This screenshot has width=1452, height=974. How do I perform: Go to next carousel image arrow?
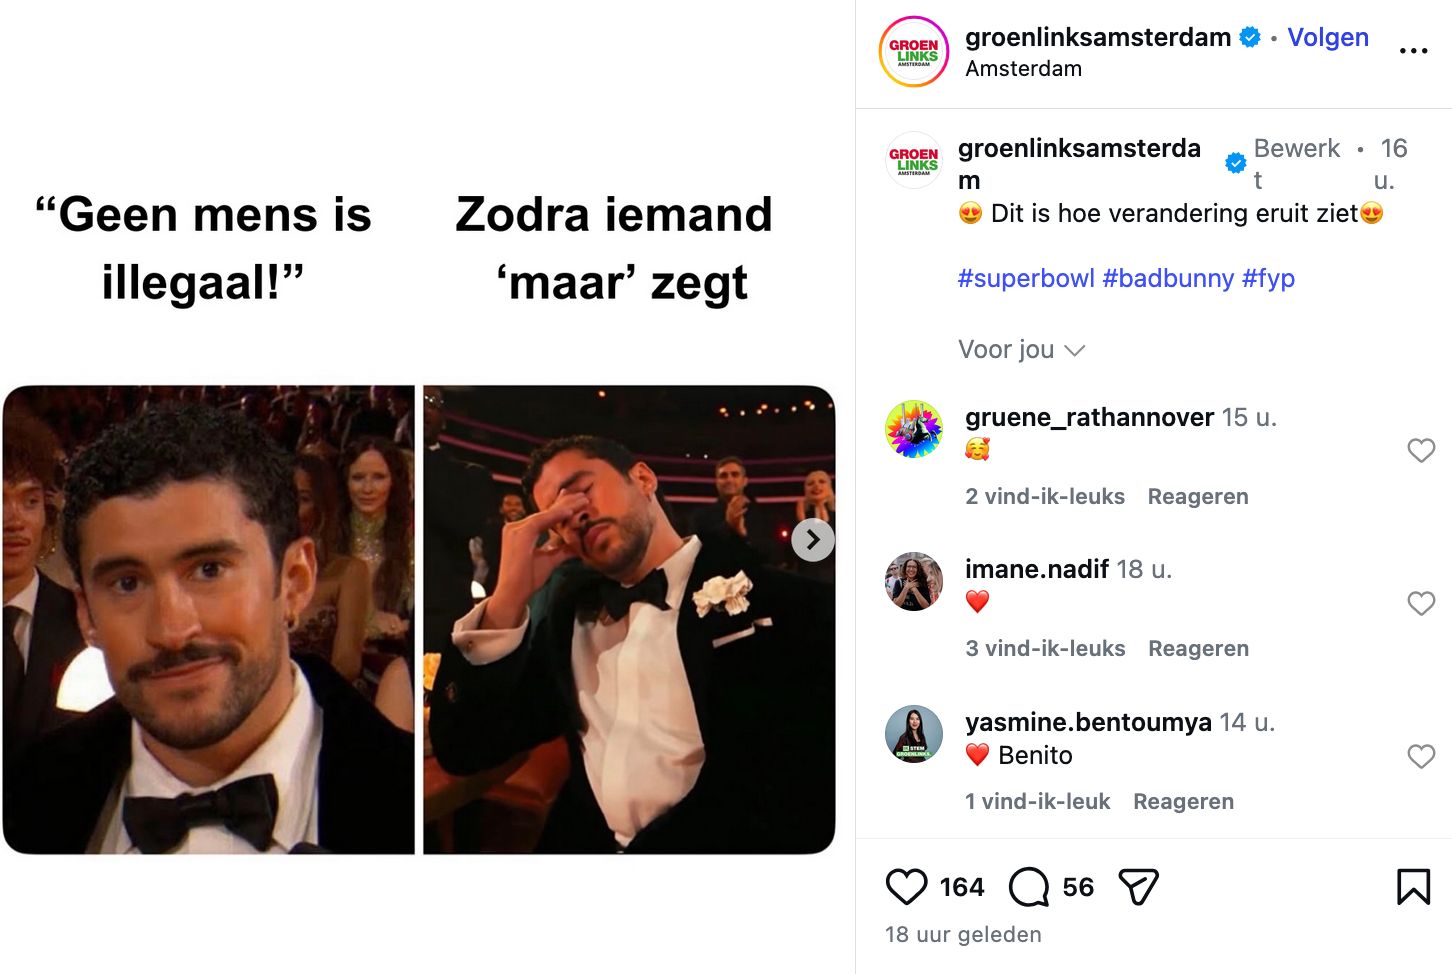coord(813,540)
